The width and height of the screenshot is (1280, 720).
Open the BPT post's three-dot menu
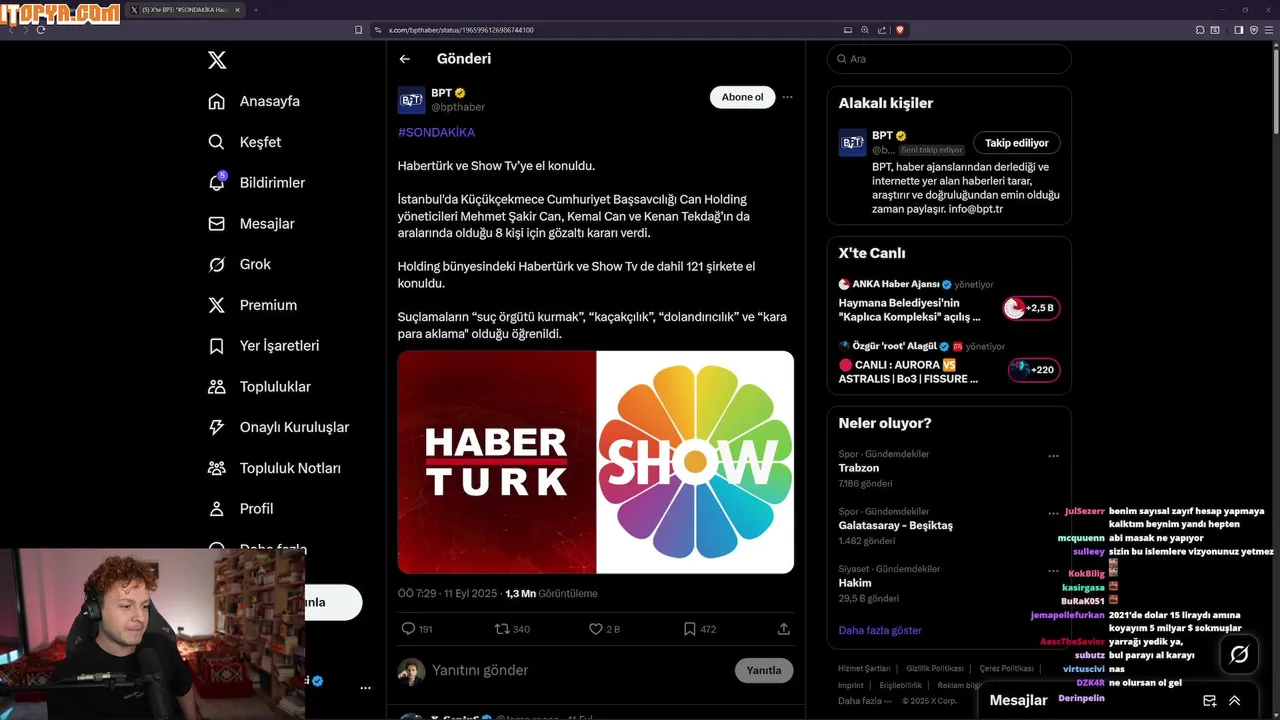[x=787, y=97]
